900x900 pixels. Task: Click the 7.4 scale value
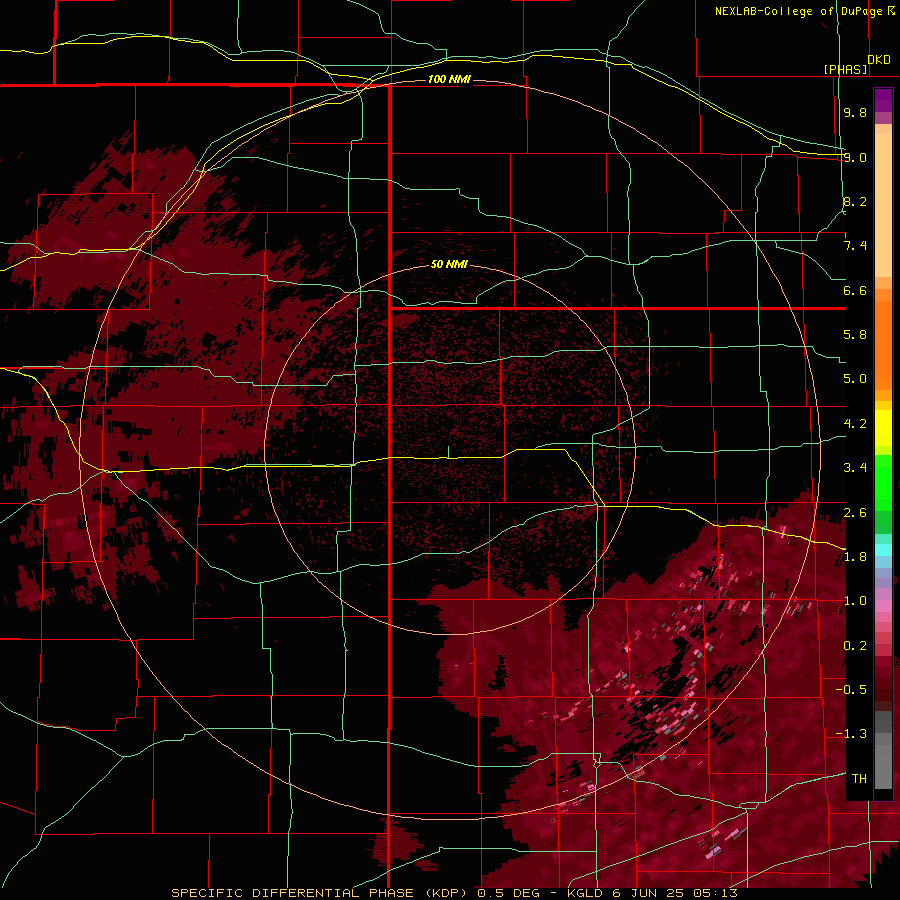(855, 246)
